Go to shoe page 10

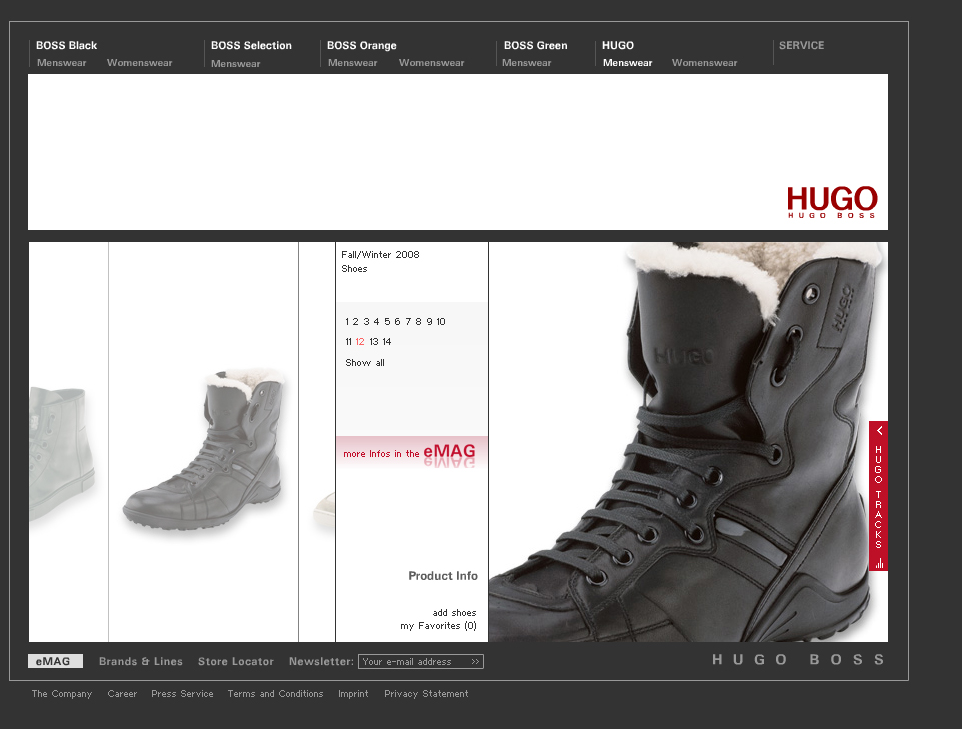[441, 322]
